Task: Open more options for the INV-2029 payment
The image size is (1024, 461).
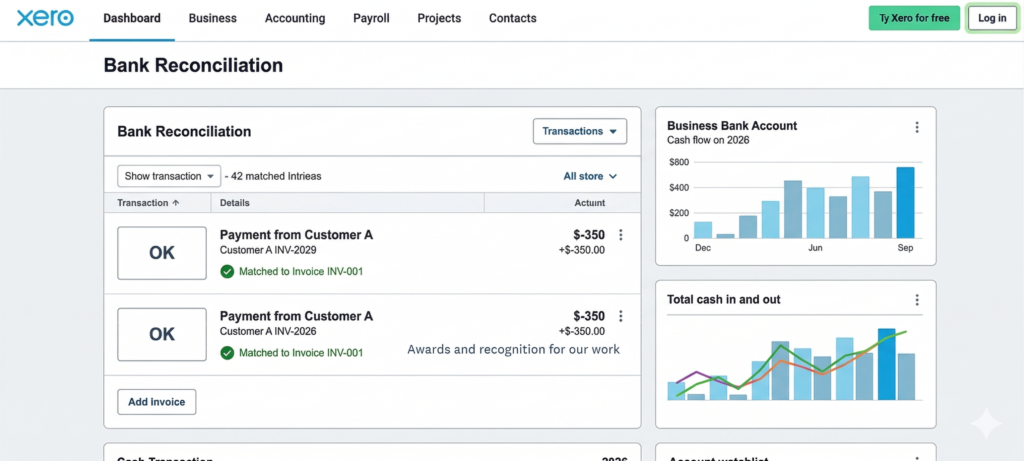Action: coord(621,235)
